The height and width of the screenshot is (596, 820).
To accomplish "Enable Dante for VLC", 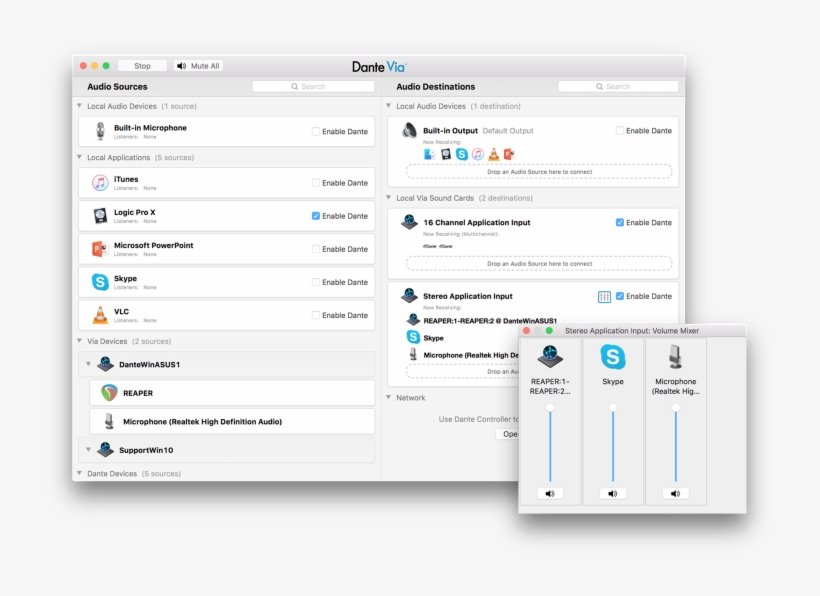I will (x=316, y=315).
